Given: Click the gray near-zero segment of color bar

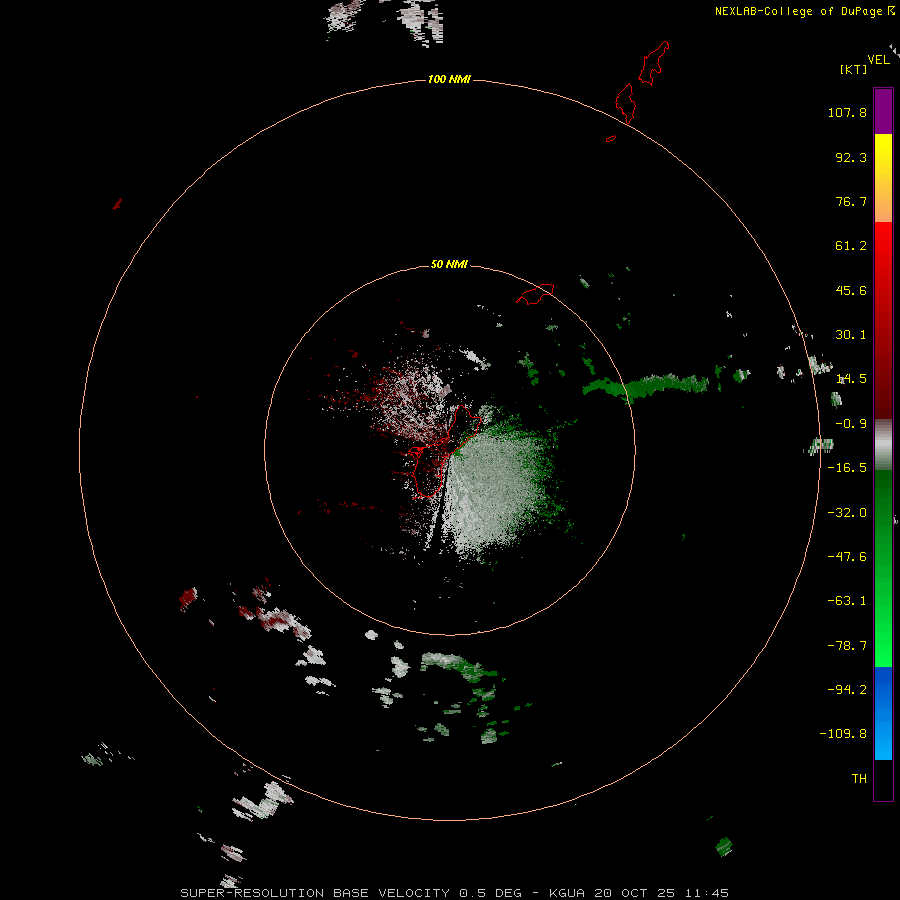Looking at the screenshot, I should coord(883,445).
